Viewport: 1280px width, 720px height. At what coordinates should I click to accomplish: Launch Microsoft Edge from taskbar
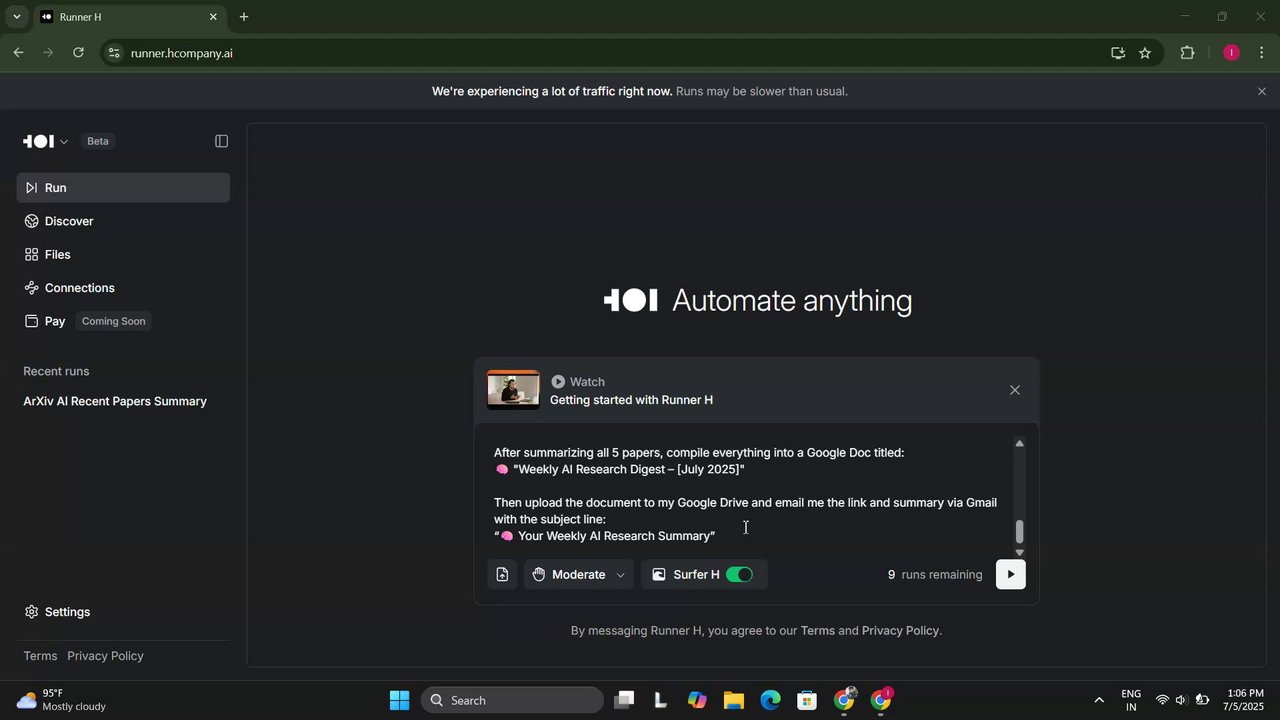tap(770, 700)
